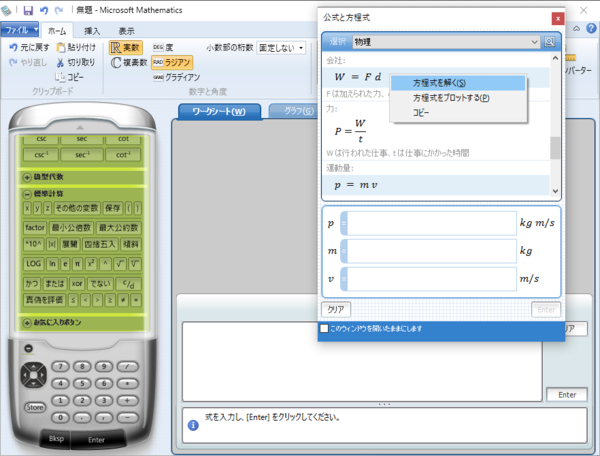Expand the 線型代数 section

27,177
